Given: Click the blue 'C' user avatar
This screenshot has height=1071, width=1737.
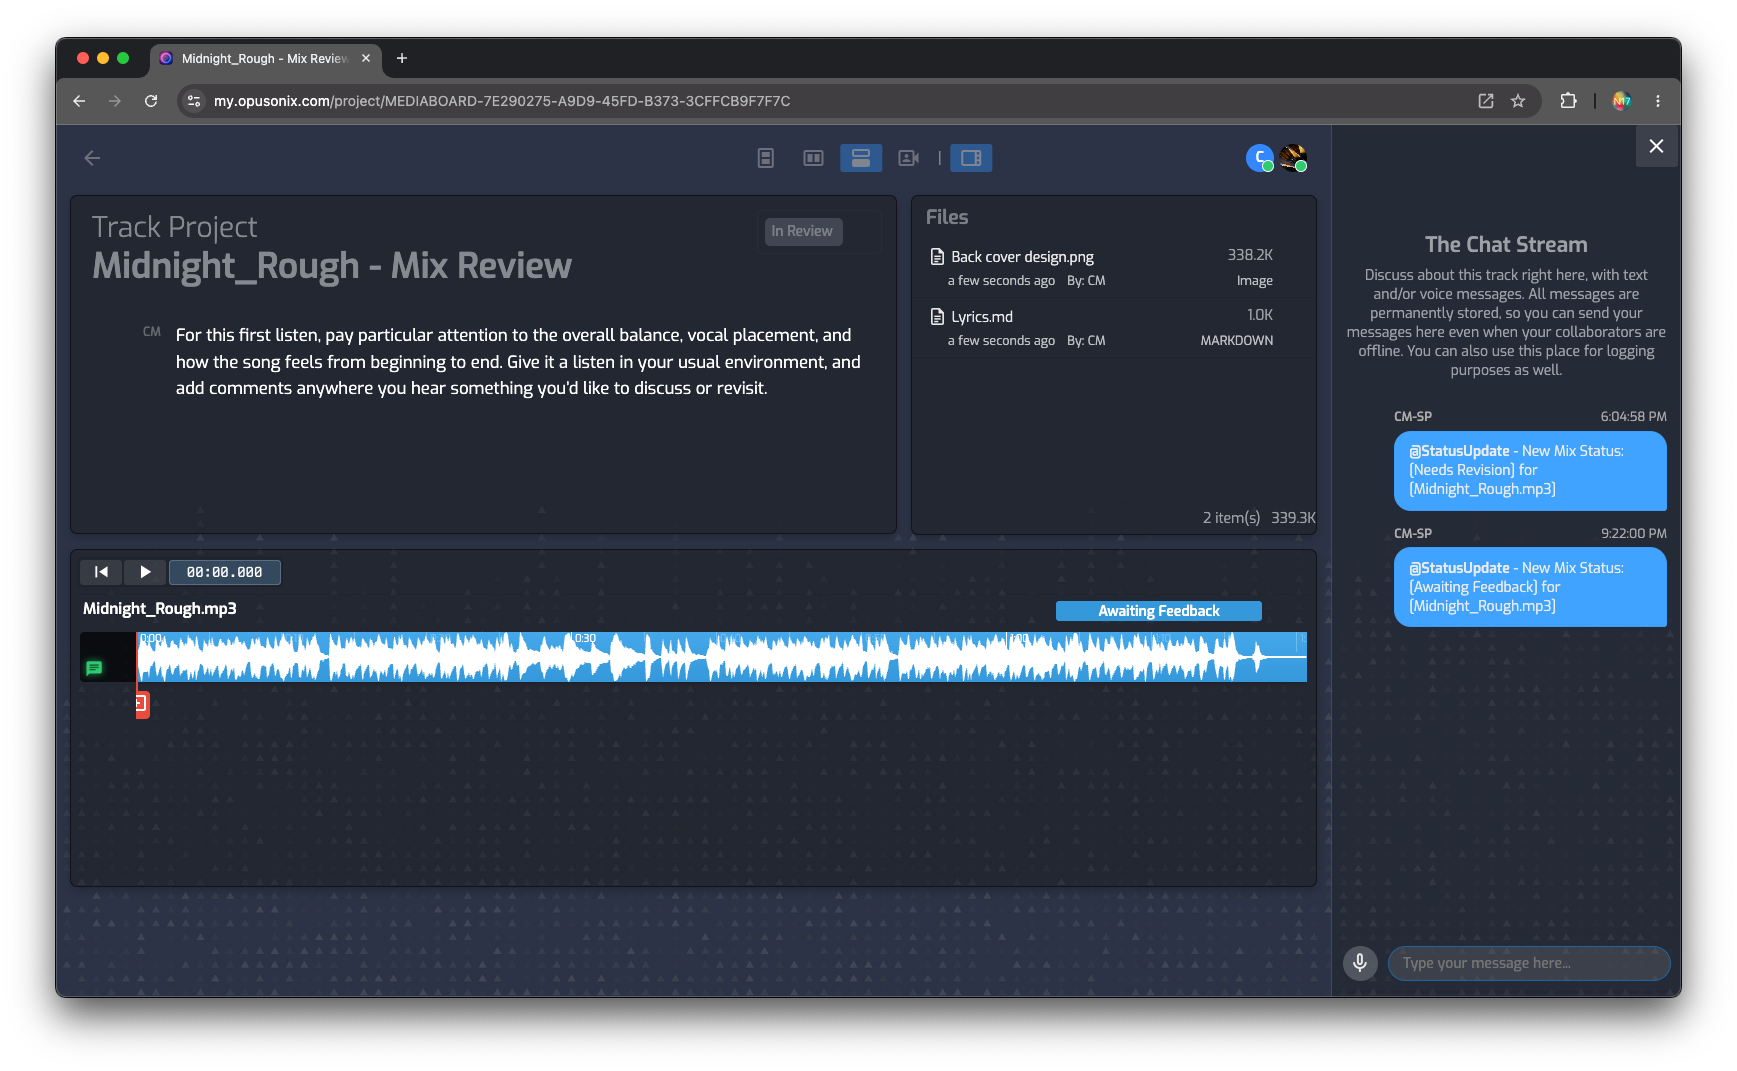Looking at the screenshot, I should [1260, 158].
